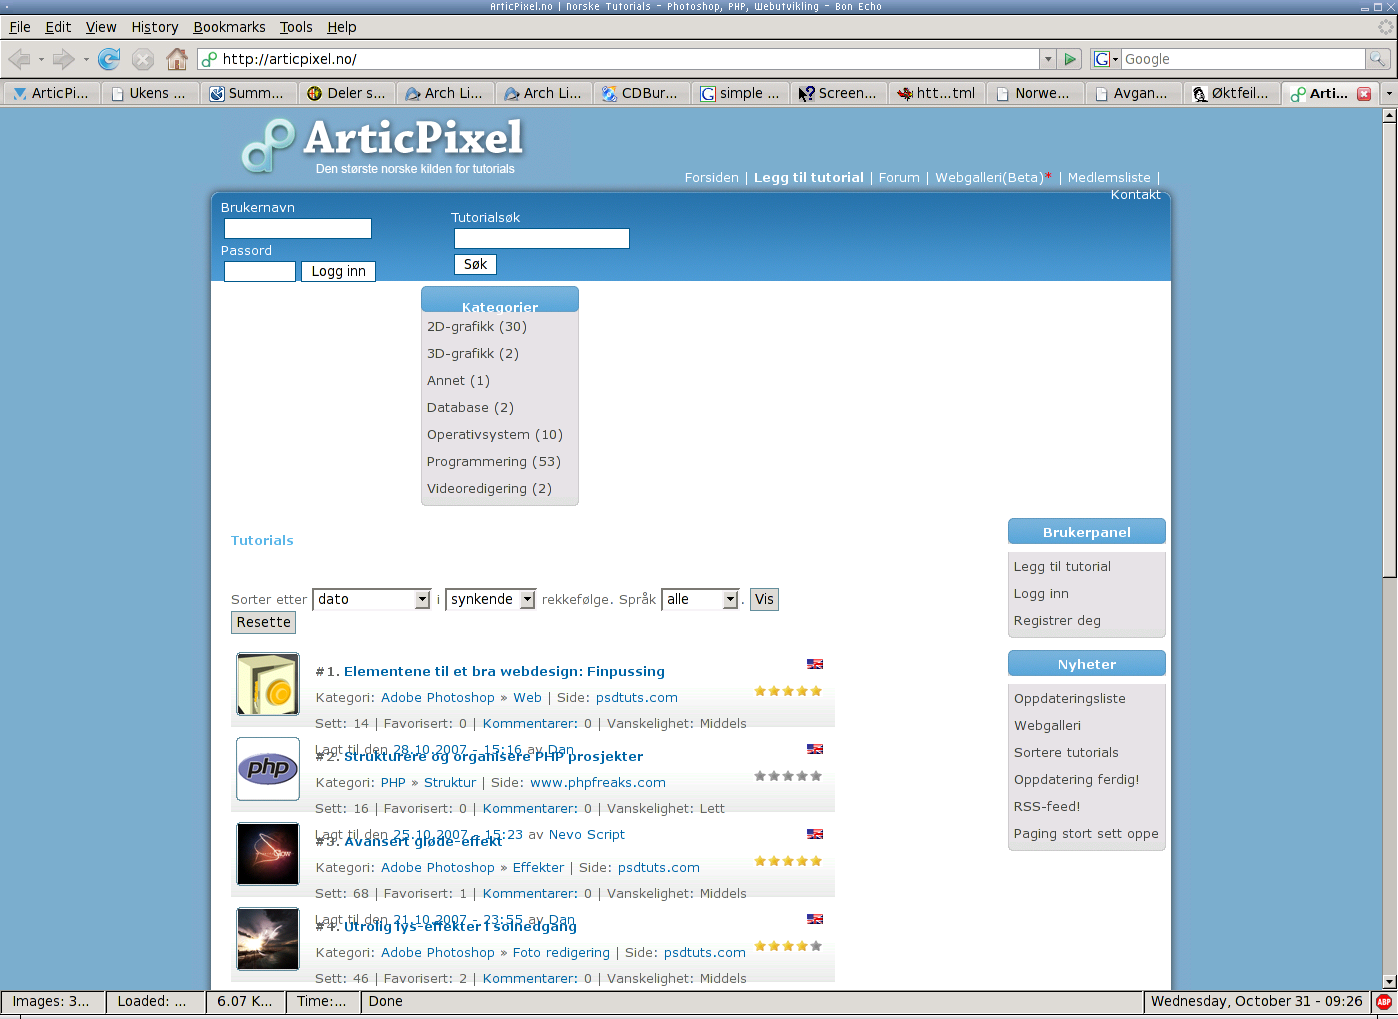Open the glow effect thumbnail for tutorial #3
1398x1019 pixels.
click(x=268, y=854)
